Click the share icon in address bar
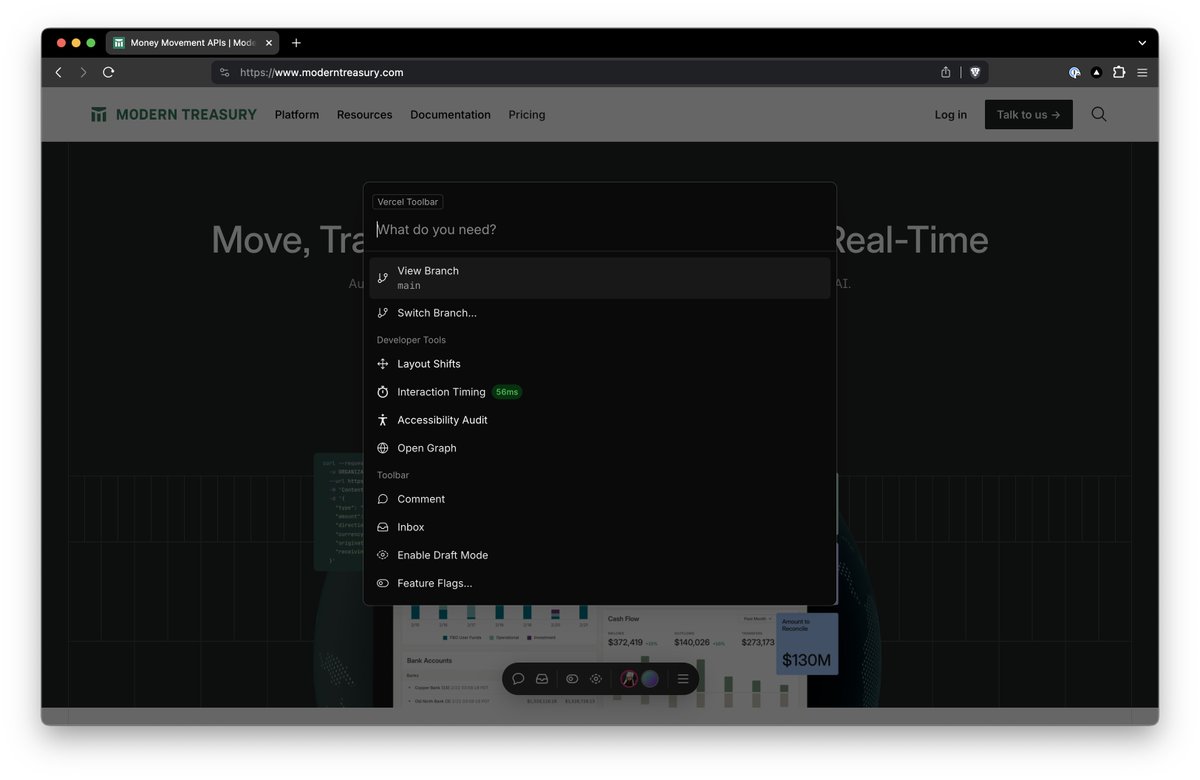Screen dimensions: 1200x780 946,72
